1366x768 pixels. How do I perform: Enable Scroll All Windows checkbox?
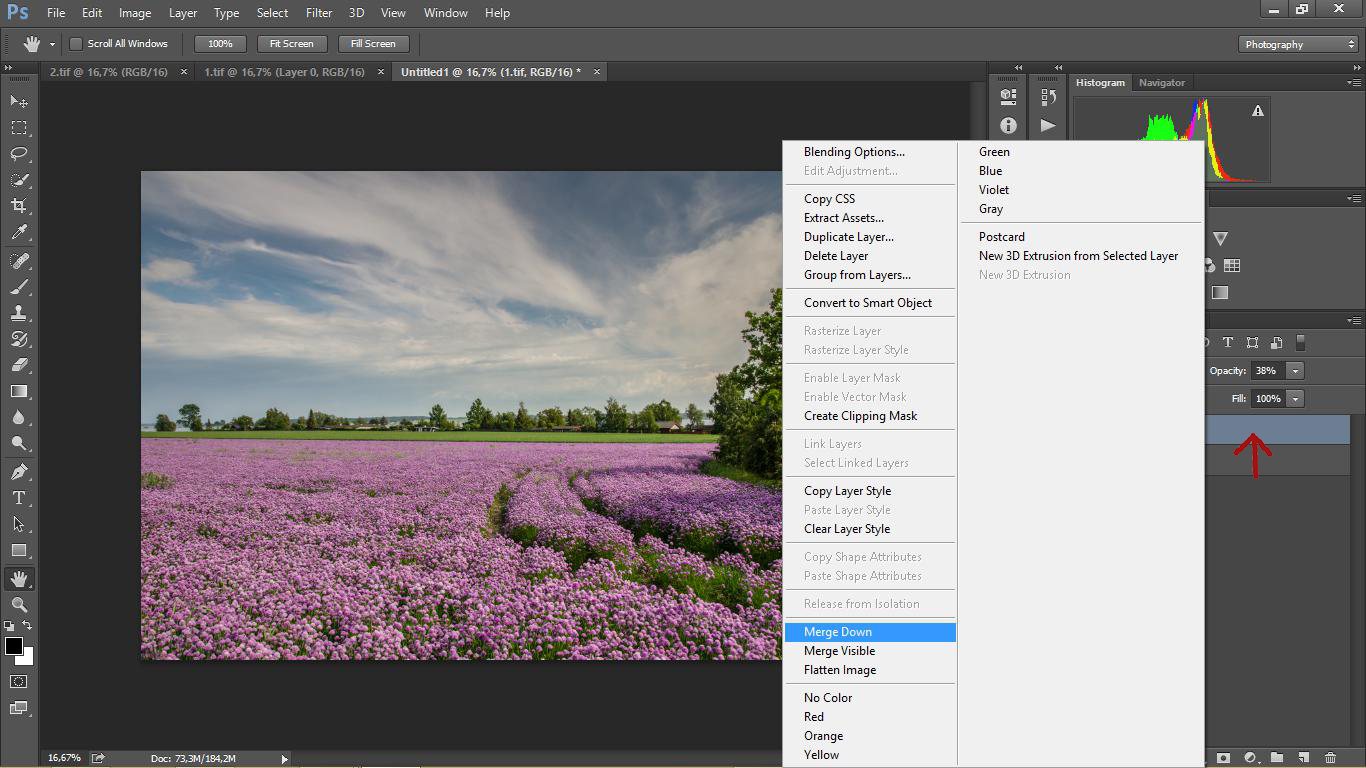click(76, 44)
